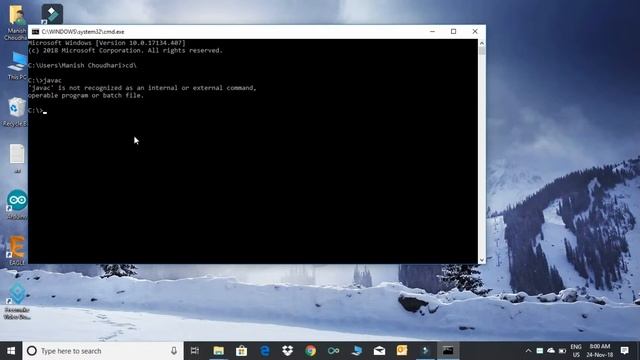Open the keyboard tray icon
The image size is (640, 360).
click(540, 351)
